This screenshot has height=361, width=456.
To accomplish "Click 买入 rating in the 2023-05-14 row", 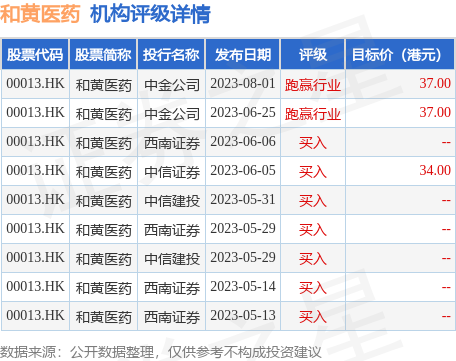I will click(313, 288).
